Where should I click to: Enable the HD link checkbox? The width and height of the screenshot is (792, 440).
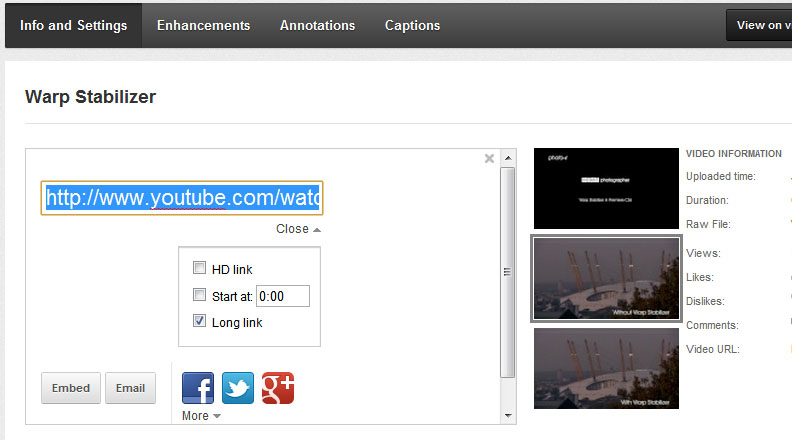coord(200,268)
